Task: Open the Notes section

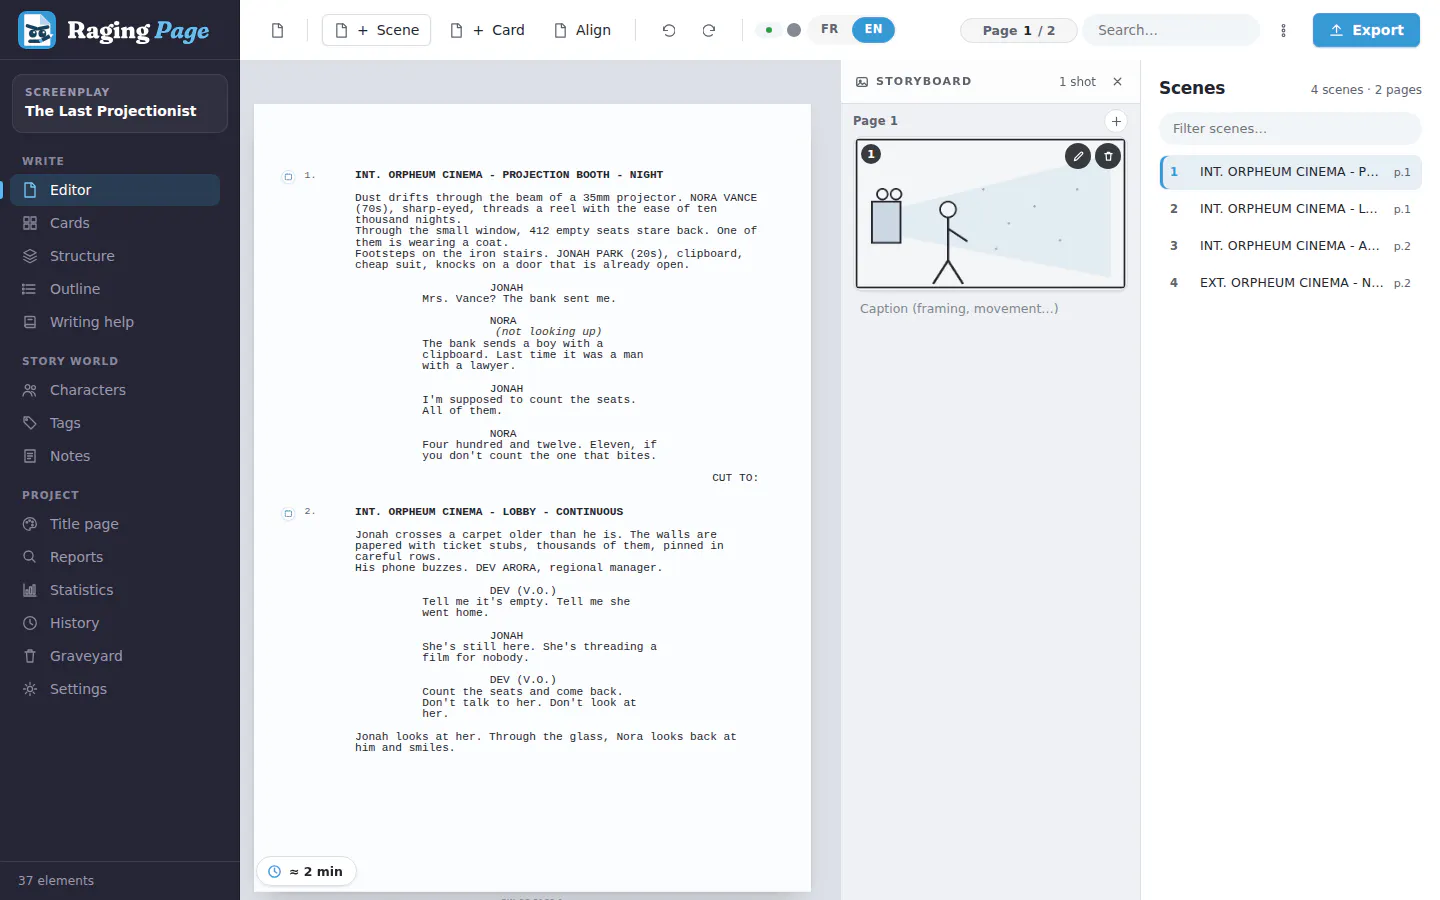Action: [115, 456]
